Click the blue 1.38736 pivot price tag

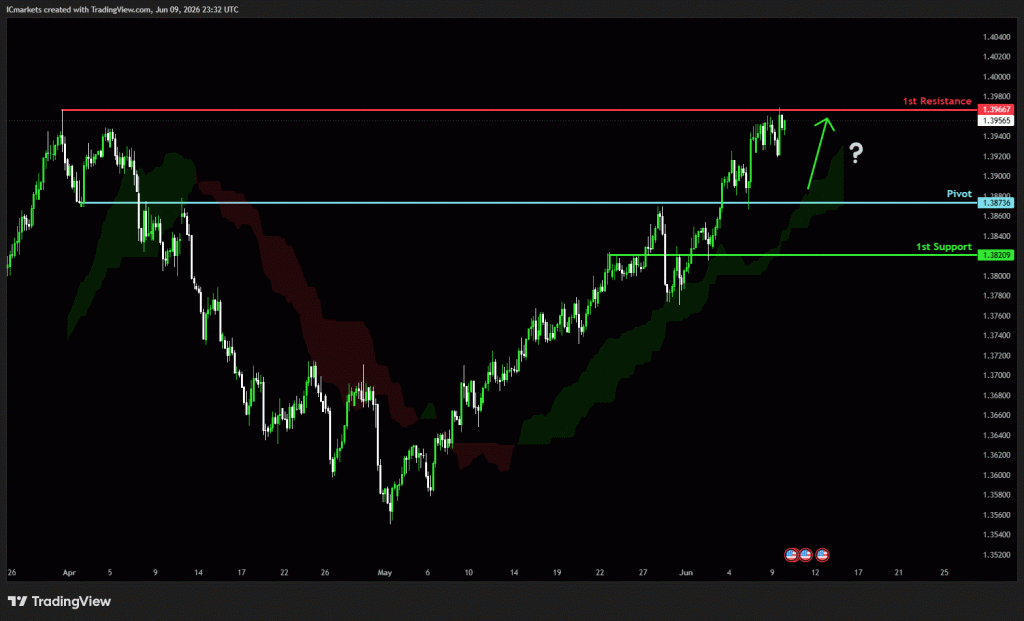pyautogui.click(x=996, y=203)
